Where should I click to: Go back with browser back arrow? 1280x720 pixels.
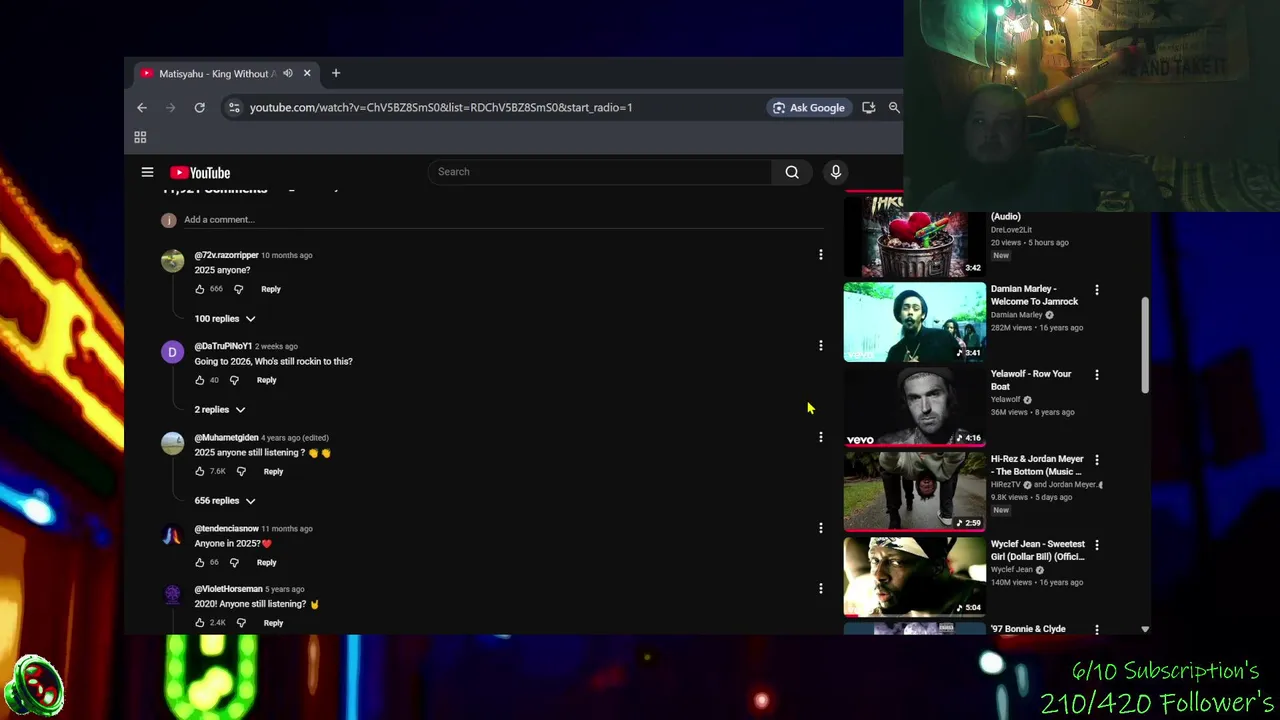click(x=142, y=107)
